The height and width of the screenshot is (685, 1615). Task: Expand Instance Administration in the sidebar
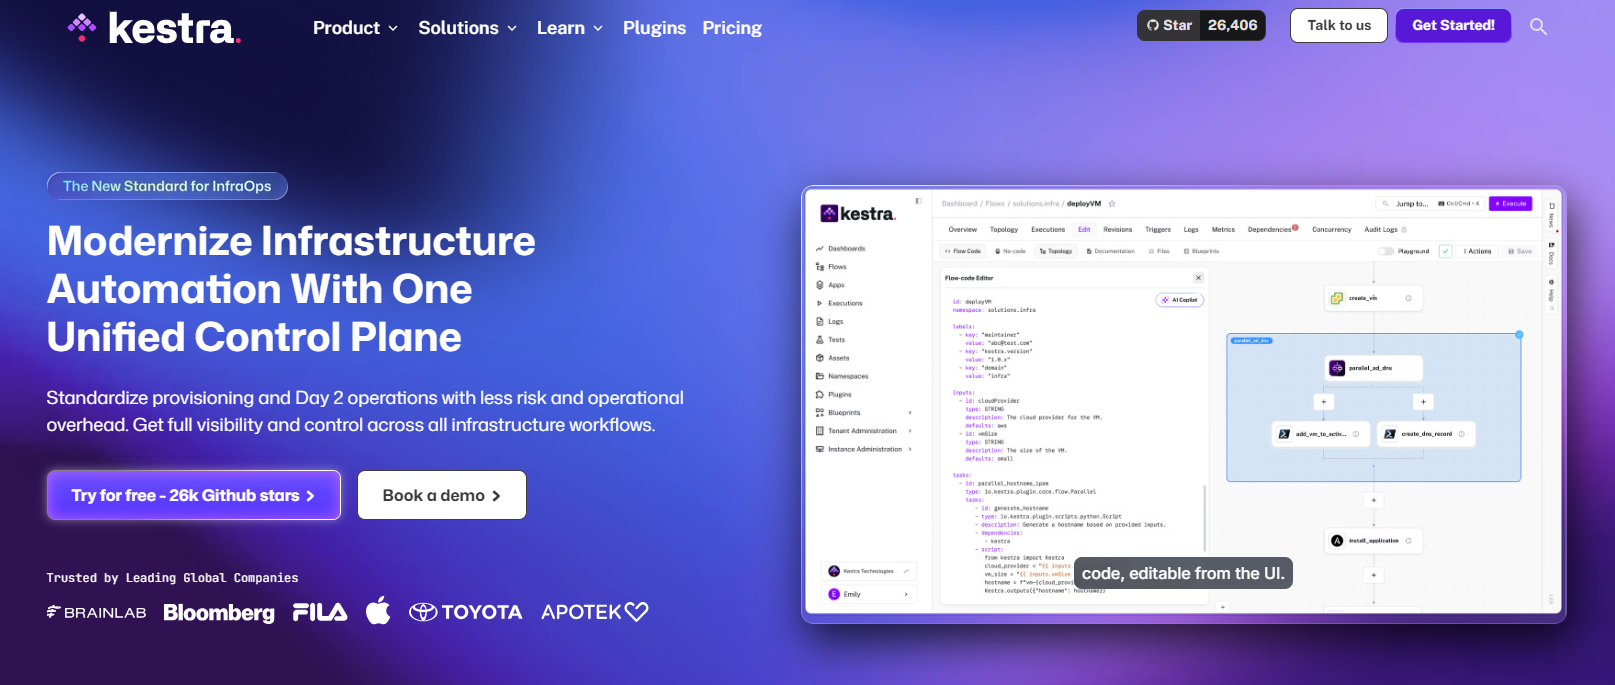(x=864, y=449)
